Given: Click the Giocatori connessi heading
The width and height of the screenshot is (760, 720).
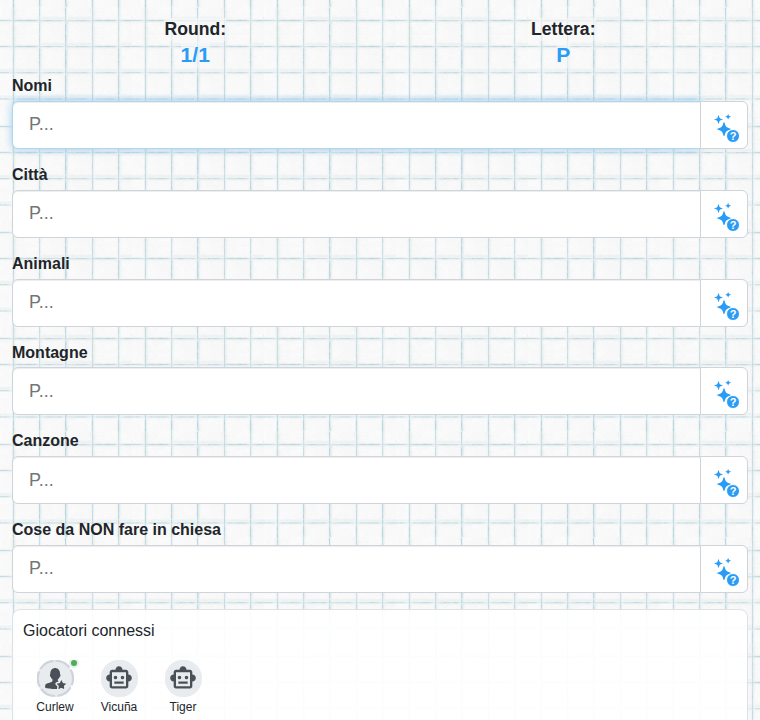Looking at the screenshot, I should tap(89, 630).
